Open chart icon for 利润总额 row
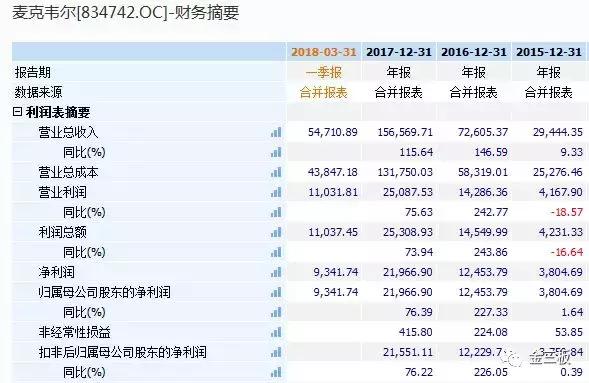The width and height of the screenshot is (589, 383). pos(276,232)
